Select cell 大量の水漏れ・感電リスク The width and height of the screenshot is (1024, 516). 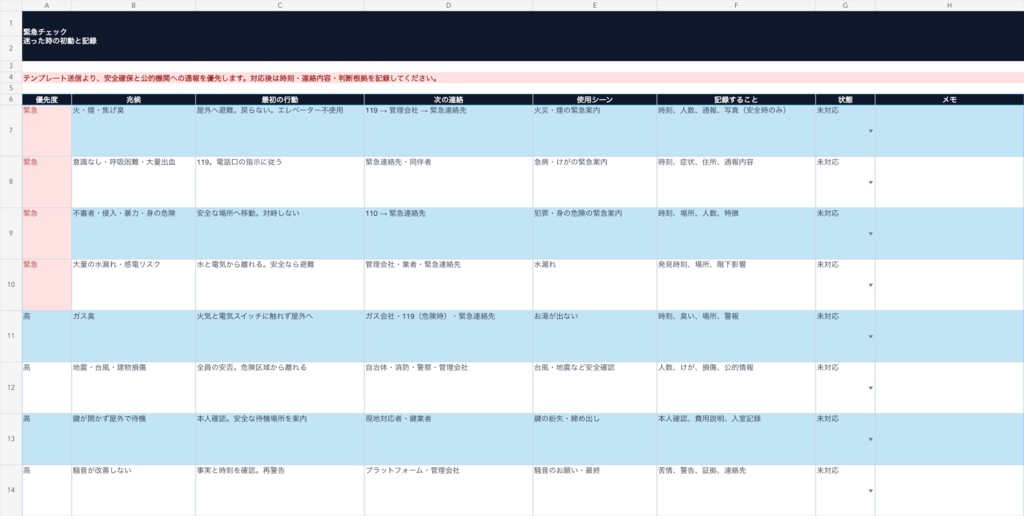133,285
